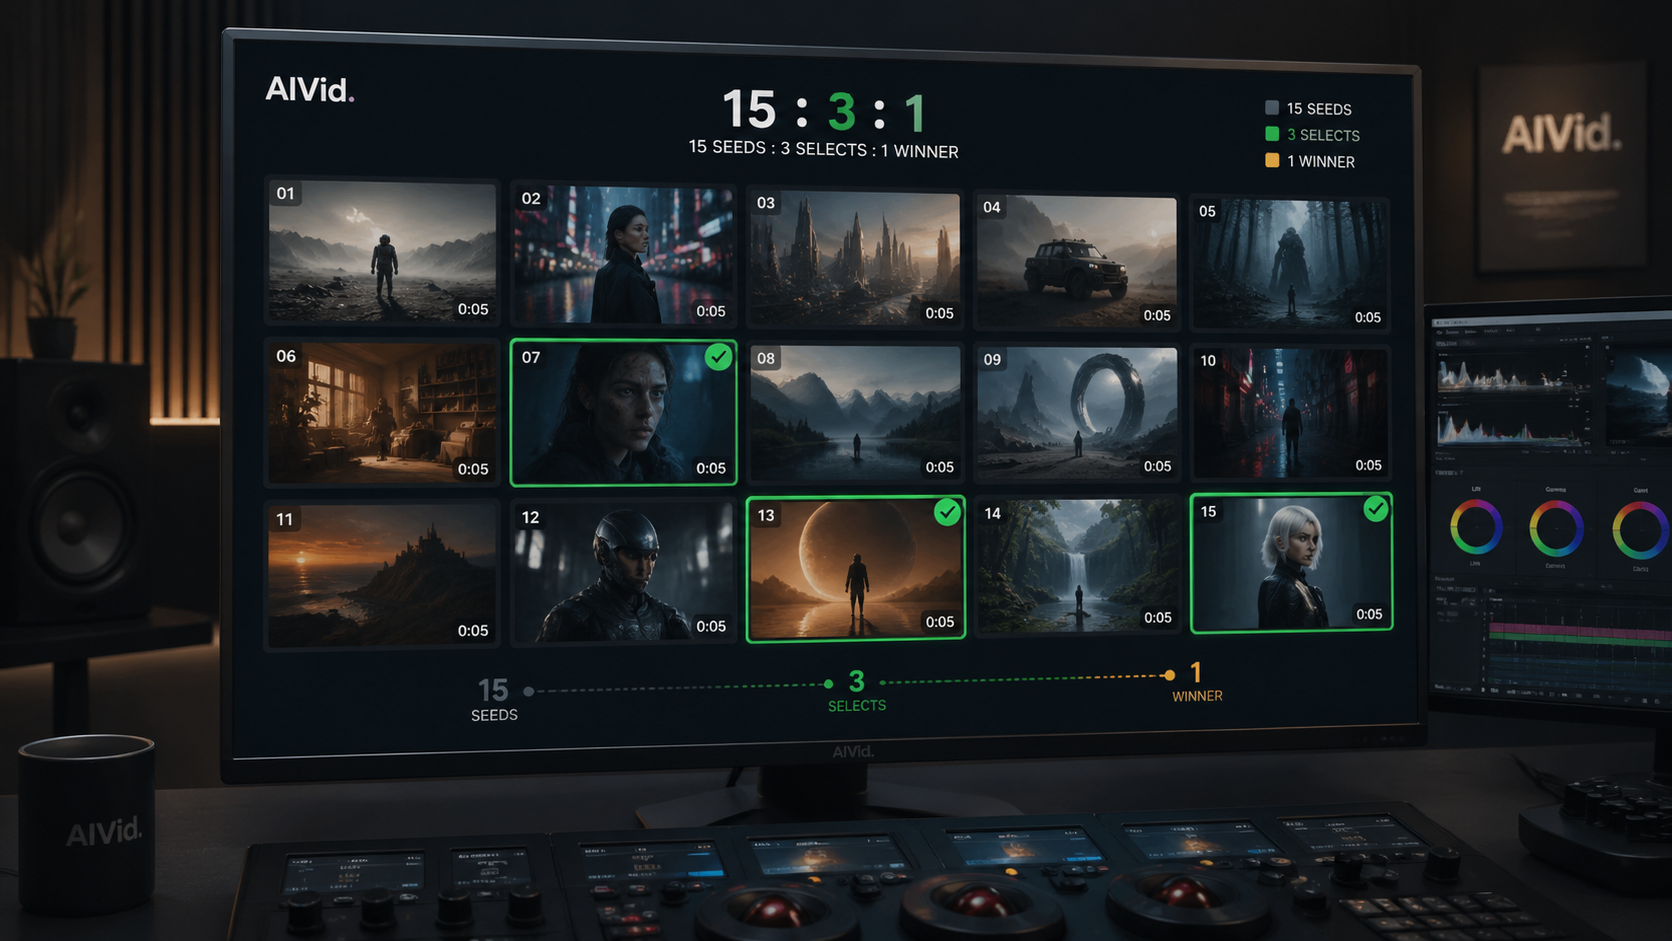
Task: Open clip 01, lone figure in misty mountains
Action: tap(382, 252)
